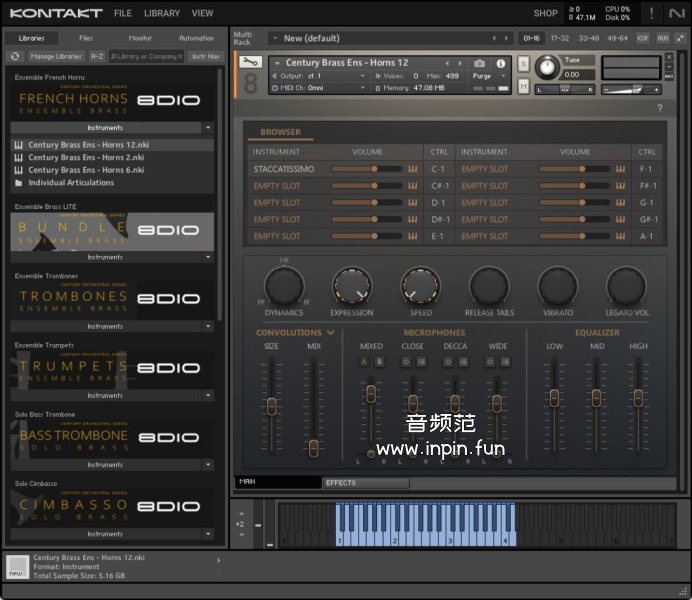Switch to the Automation tab
This screenshot has height=600, width=692.
pos(196,38)
